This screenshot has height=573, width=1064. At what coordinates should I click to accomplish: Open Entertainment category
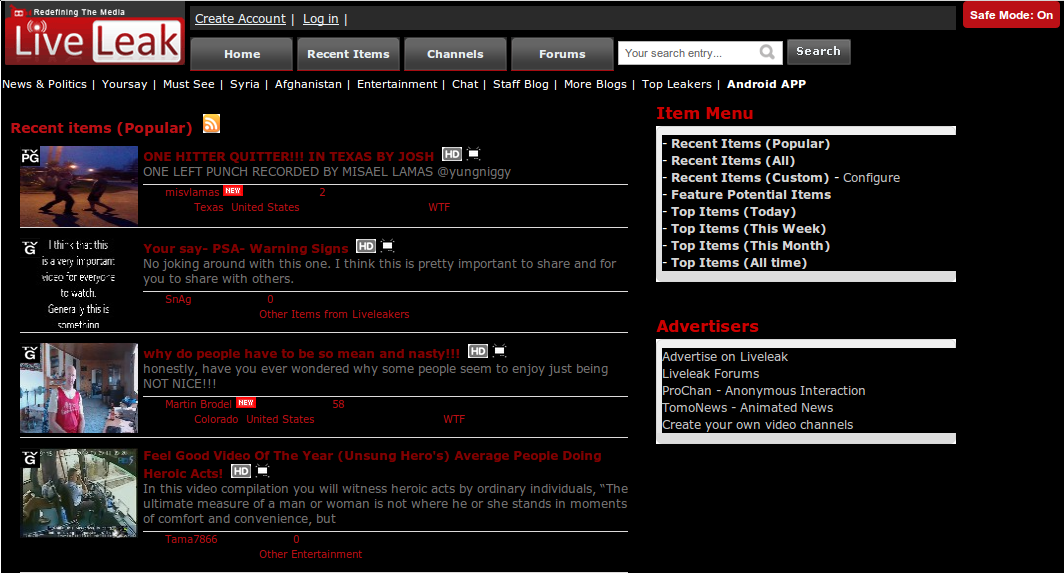[x=397, y=84]
